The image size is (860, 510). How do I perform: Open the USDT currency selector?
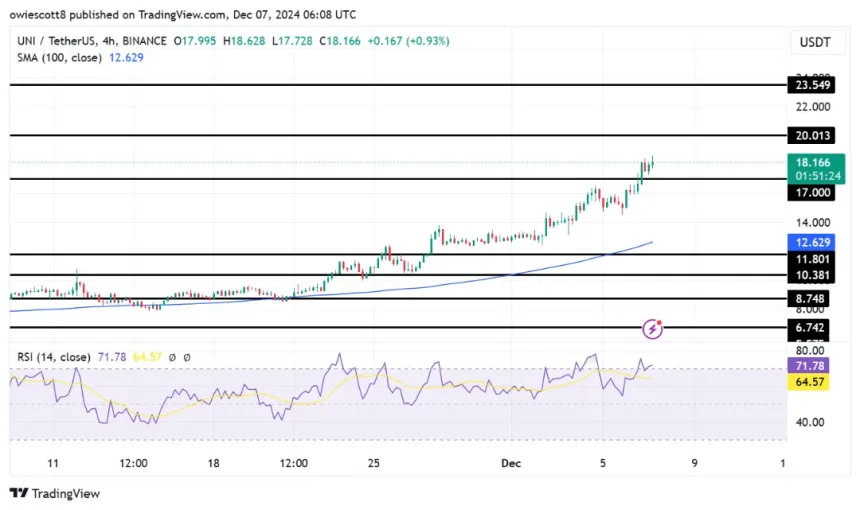coord(816,42)
